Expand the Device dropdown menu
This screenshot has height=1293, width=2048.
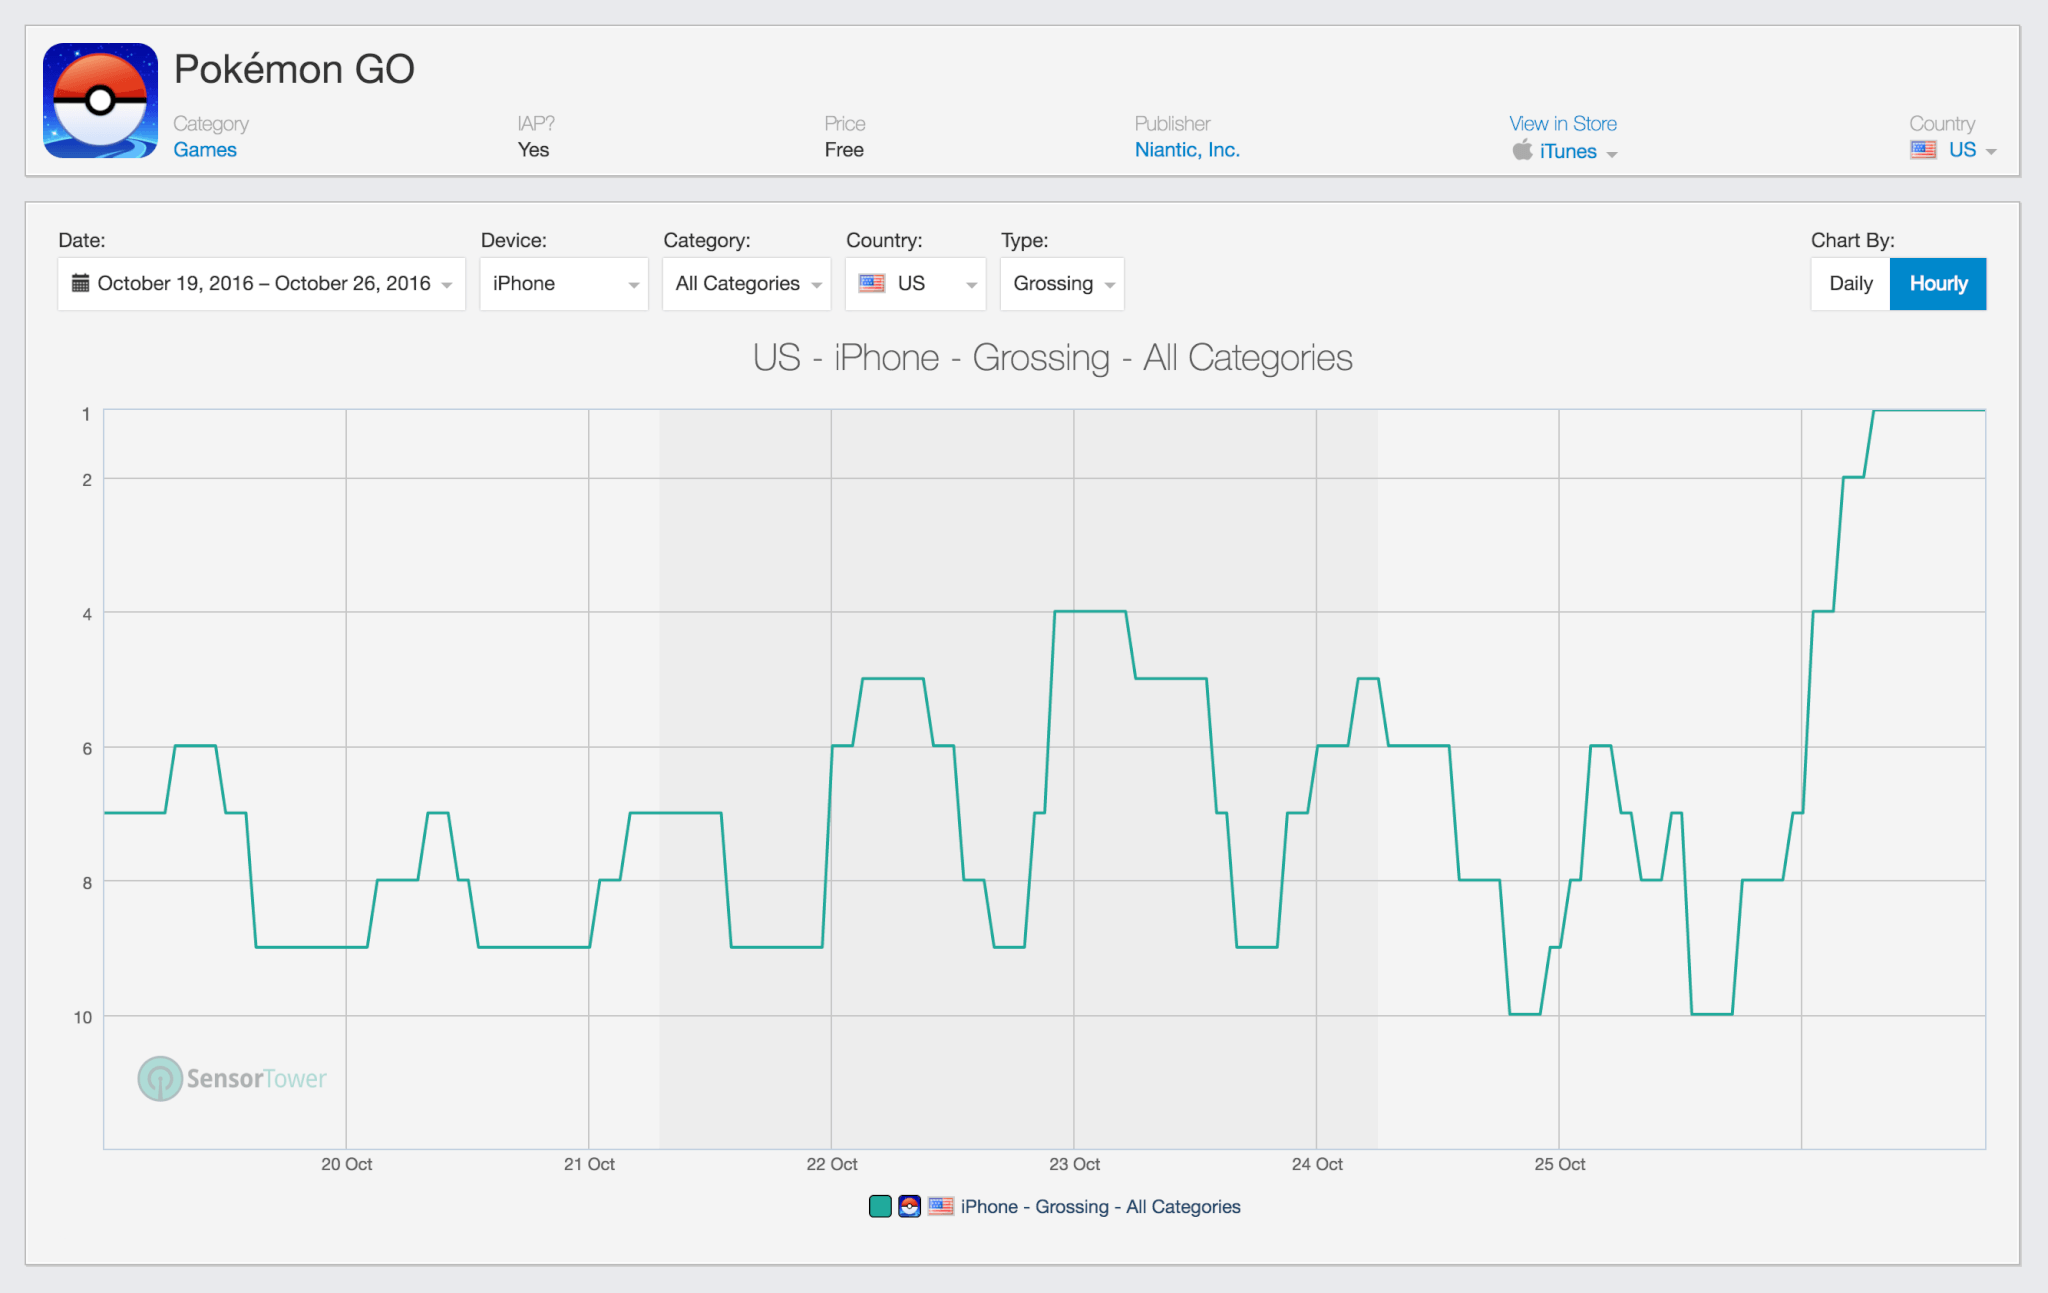point(565,283)
